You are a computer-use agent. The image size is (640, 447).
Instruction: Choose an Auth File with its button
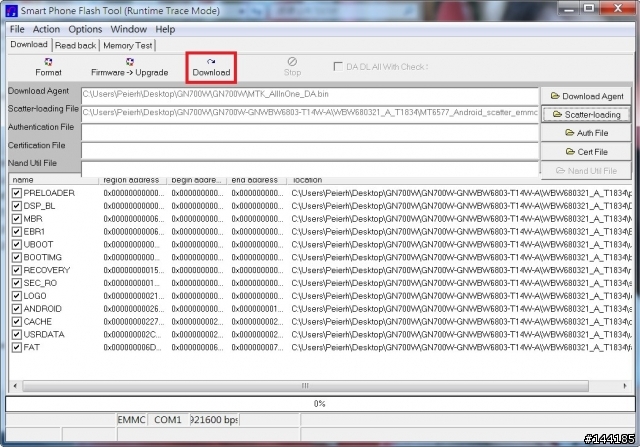(x=586, y=133)
